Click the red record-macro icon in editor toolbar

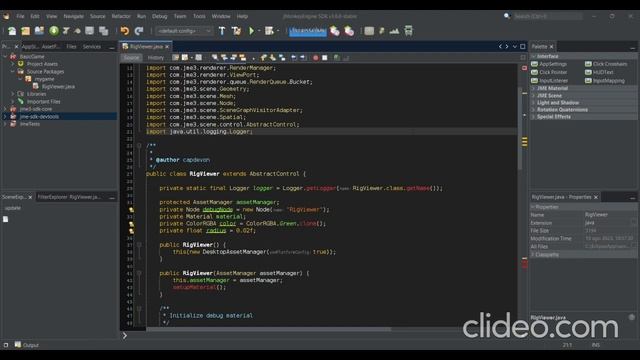pyautogui.click(x=316, y=58)
